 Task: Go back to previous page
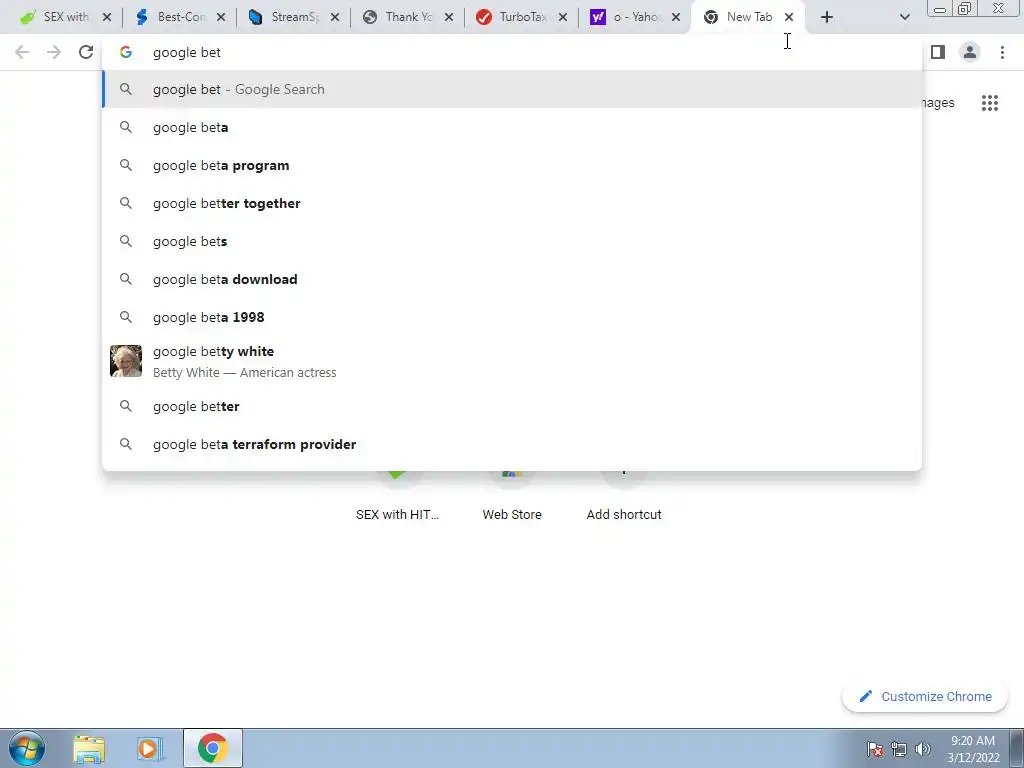pyautogui.click(x=22, y=52)
